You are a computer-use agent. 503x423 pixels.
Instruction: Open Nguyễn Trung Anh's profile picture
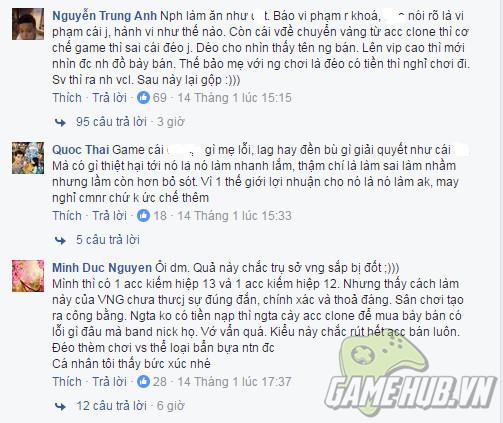pos(28,24)
